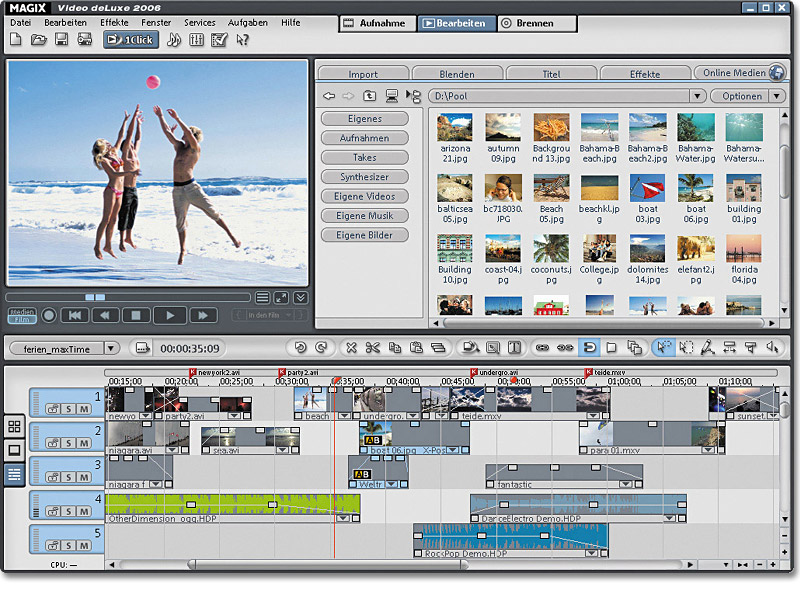Open the OtherDimension_ogg.HDP clip menu arrow
800x600 pixels.
point(343,518)
